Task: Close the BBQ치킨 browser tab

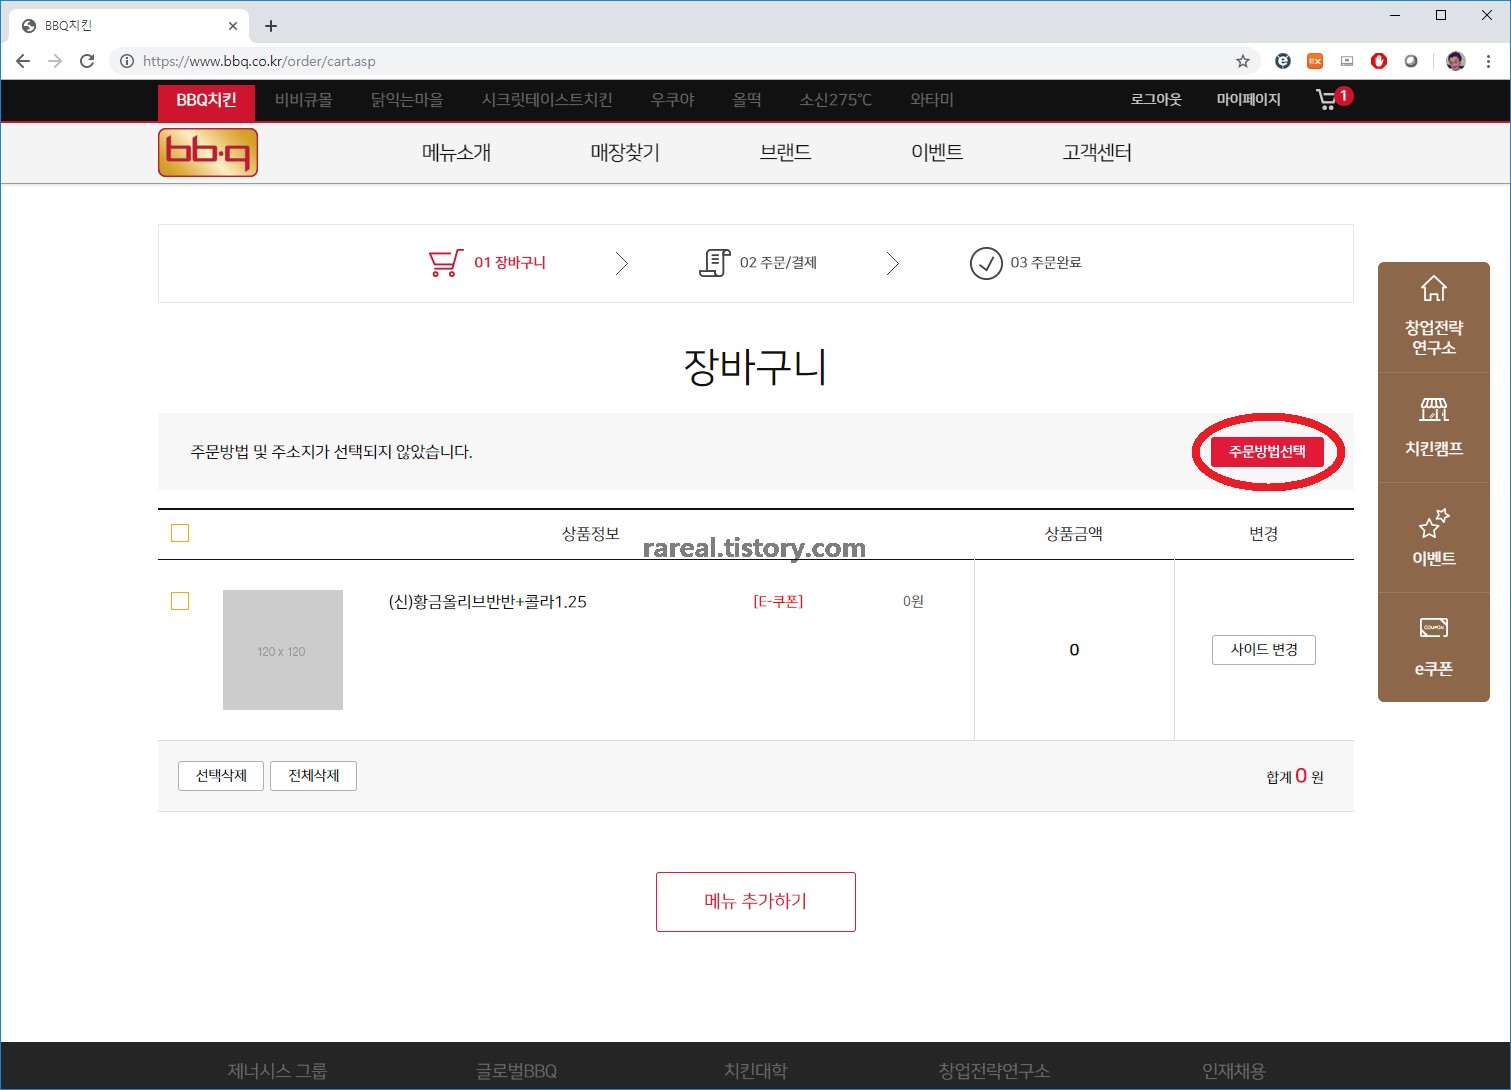Action: tap(233, 26)
